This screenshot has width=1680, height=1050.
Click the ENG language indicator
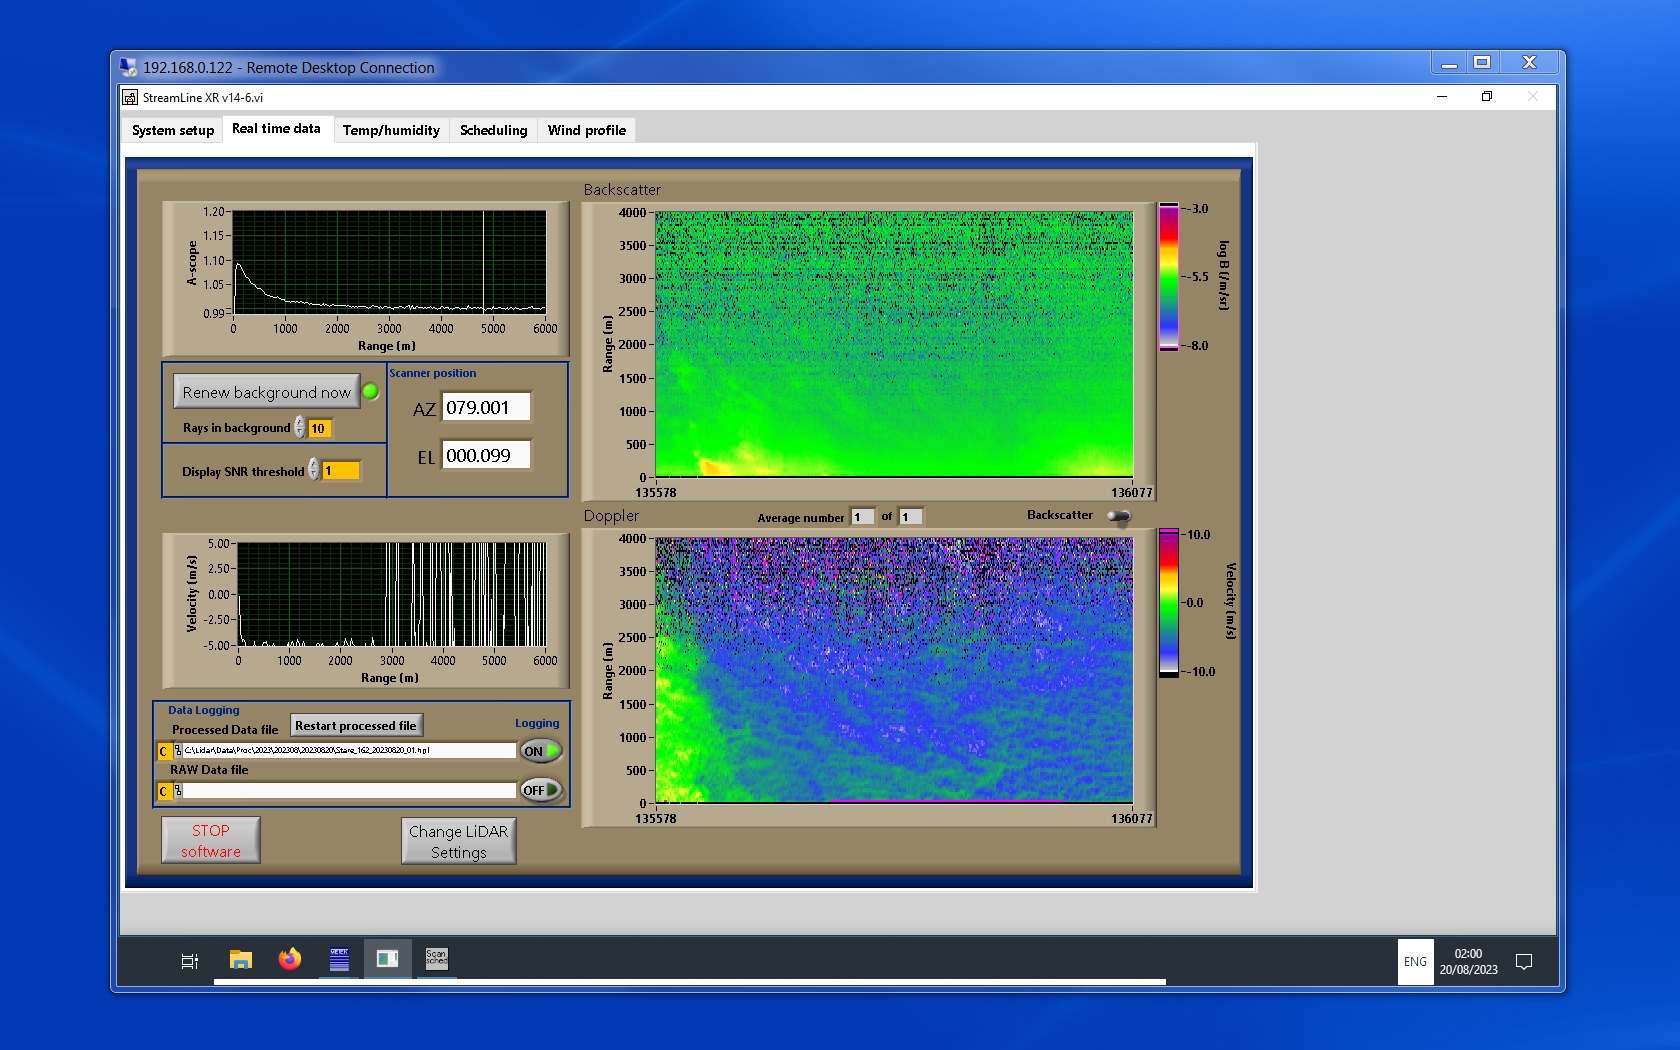click(x=1415, y=962)
